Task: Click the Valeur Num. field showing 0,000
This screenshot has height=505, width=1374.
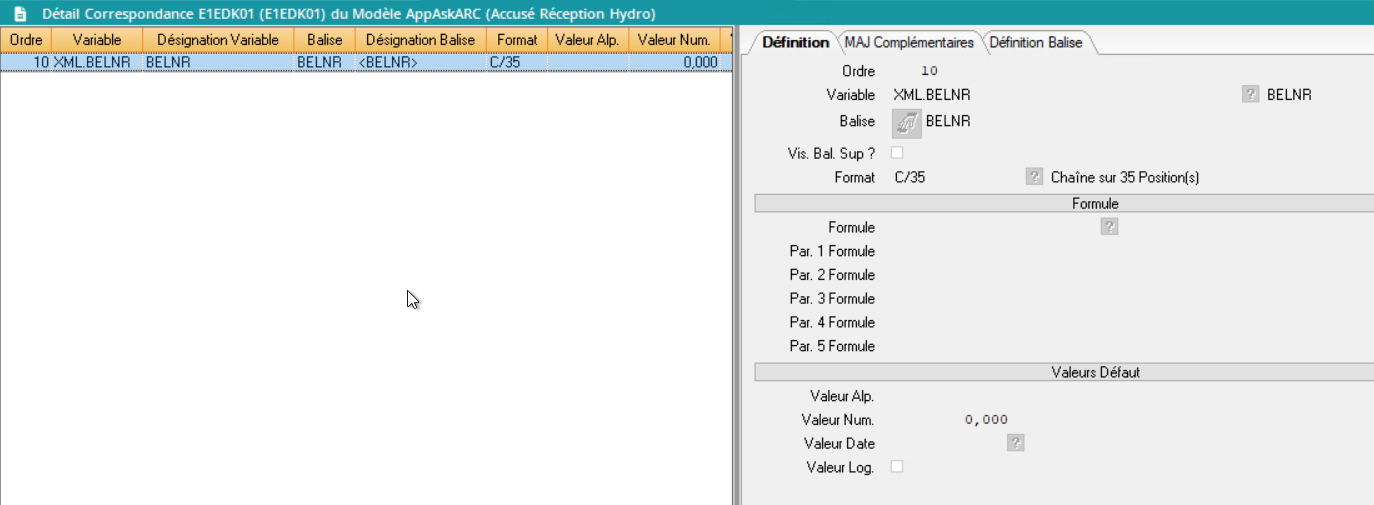Action: (986, 420)
